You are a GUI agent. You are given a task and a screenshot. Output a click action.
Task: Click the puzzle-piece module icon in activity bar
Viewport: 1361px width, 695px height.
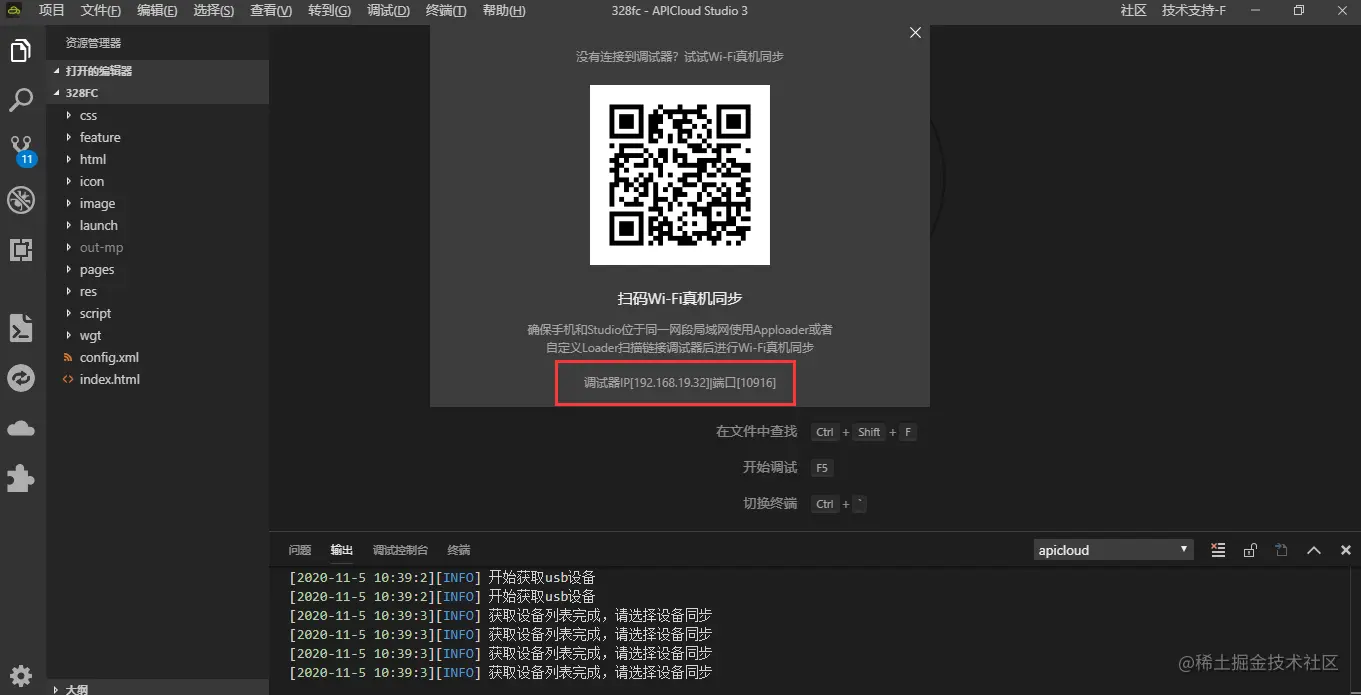(21, 478)
